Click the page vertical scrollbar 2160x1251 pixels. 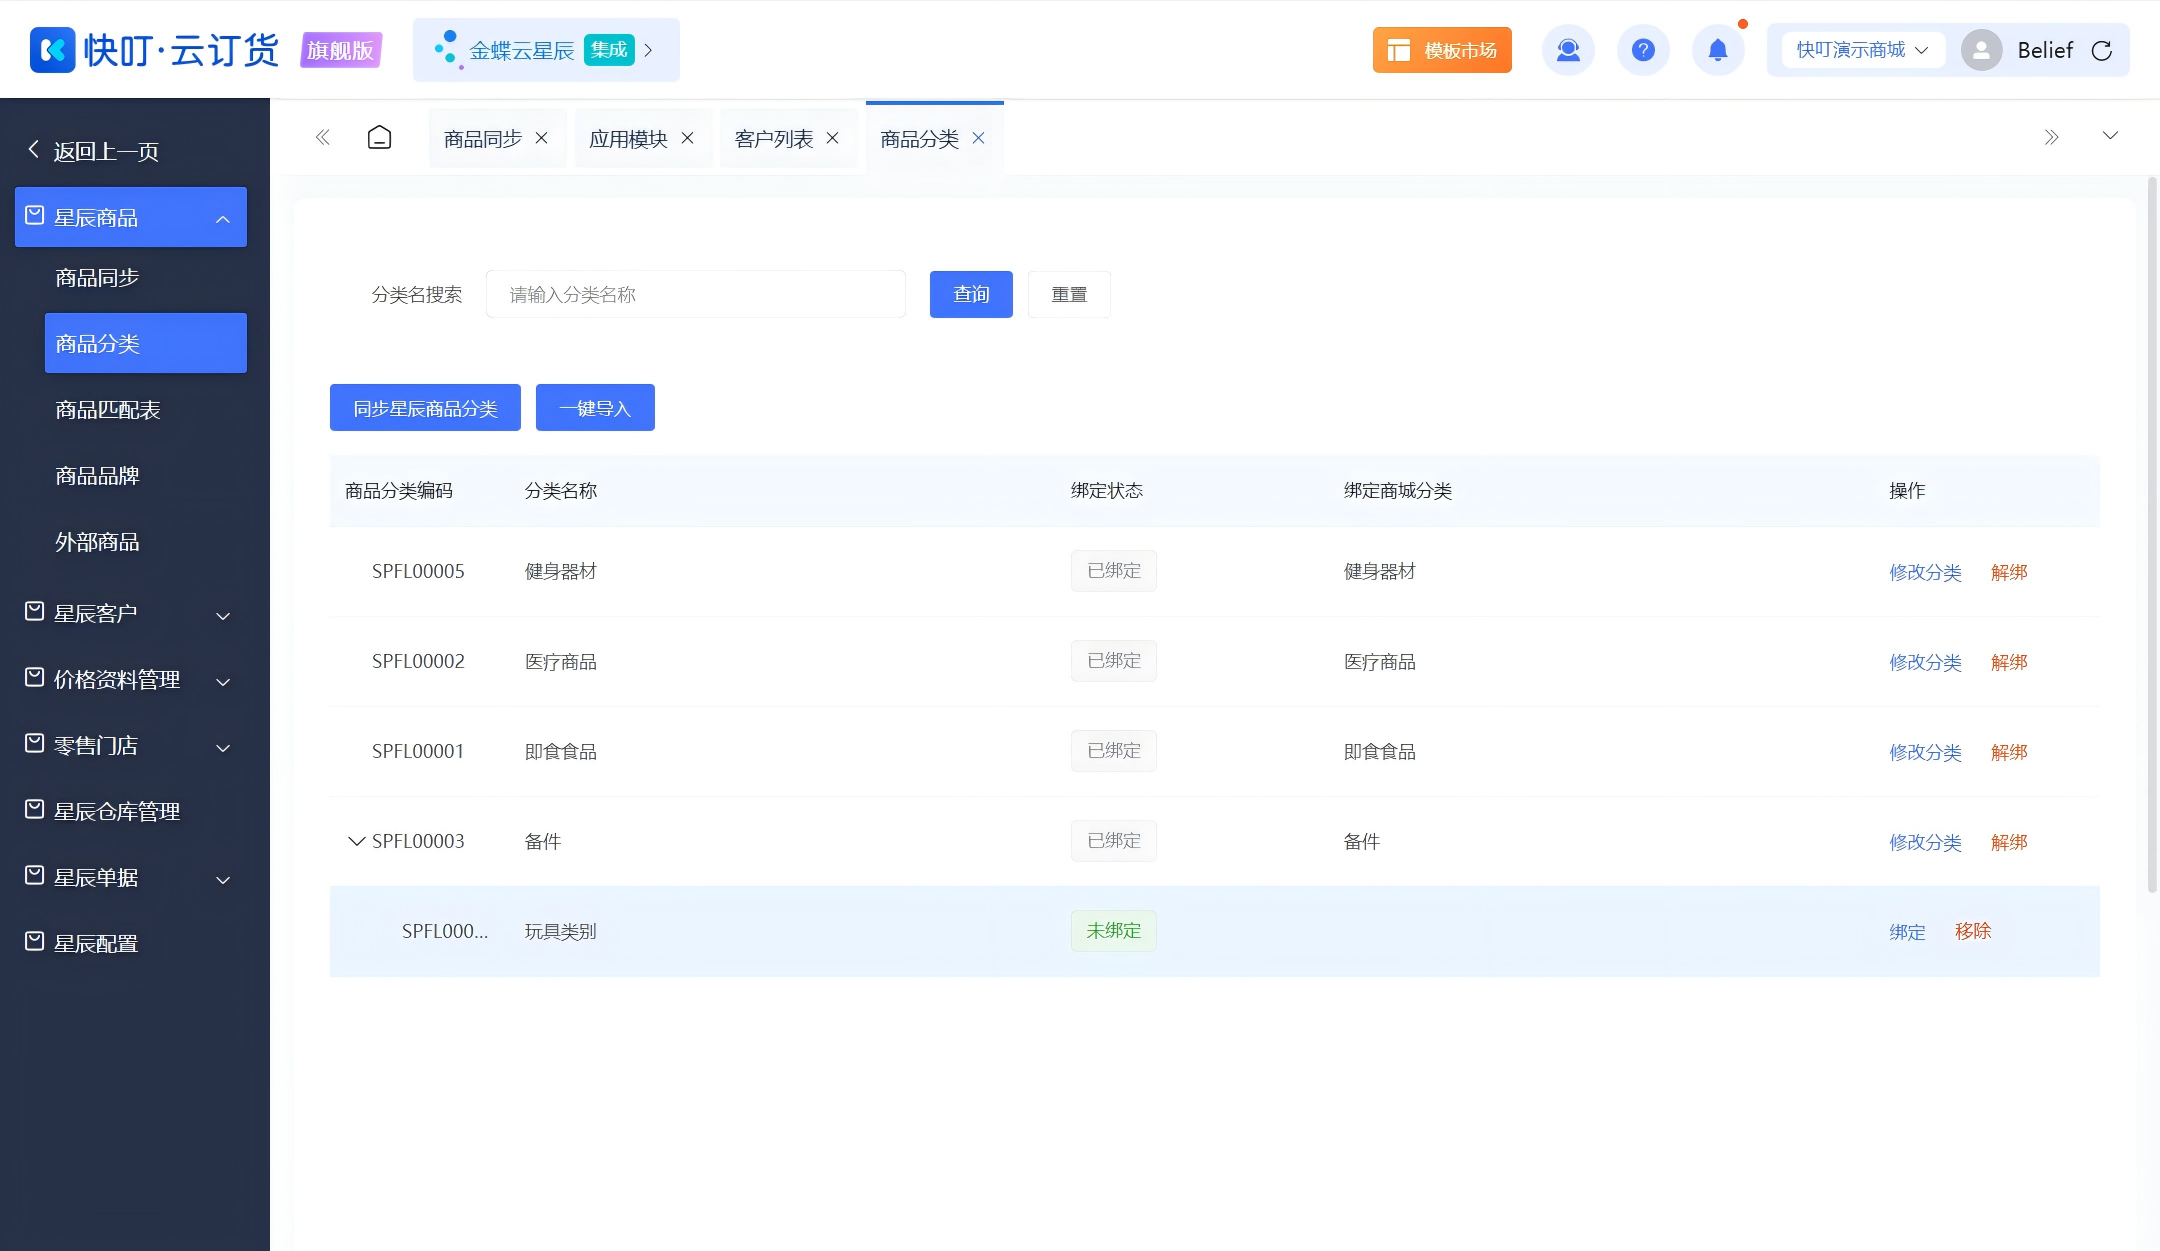pos(2152,535)
